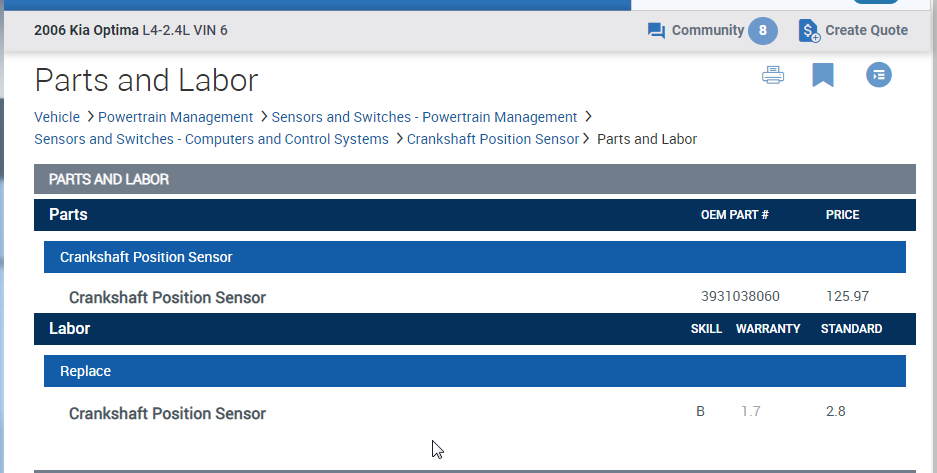
Task: Navigate to Powertrain Management breadcrumb
Action: [x=176, y=117]
